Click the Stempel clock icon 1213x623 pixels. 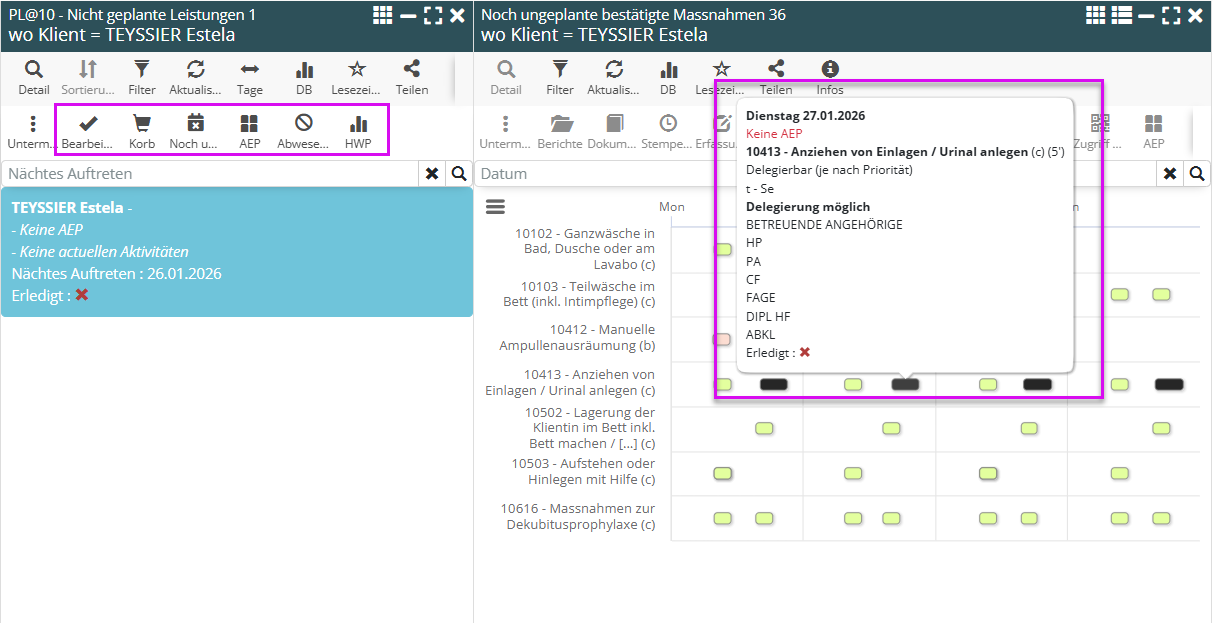667,130
